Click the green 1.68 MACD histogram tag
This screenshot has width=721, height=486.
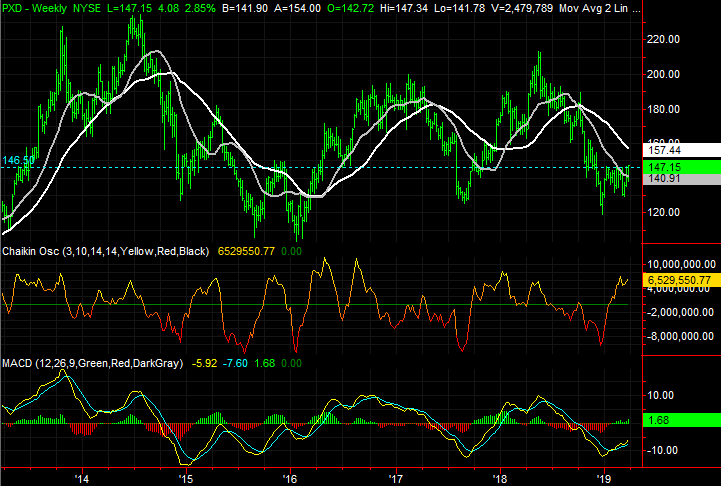coord(680,421)
